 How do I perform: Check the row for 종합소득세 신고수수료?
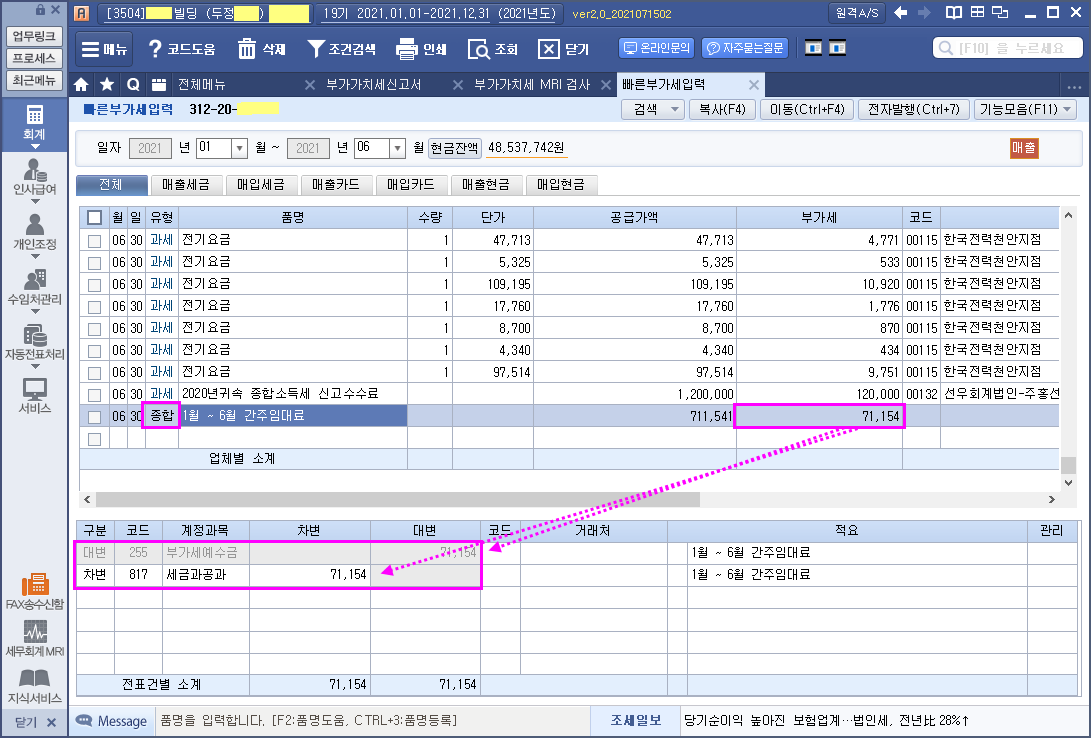coord(94,393)
